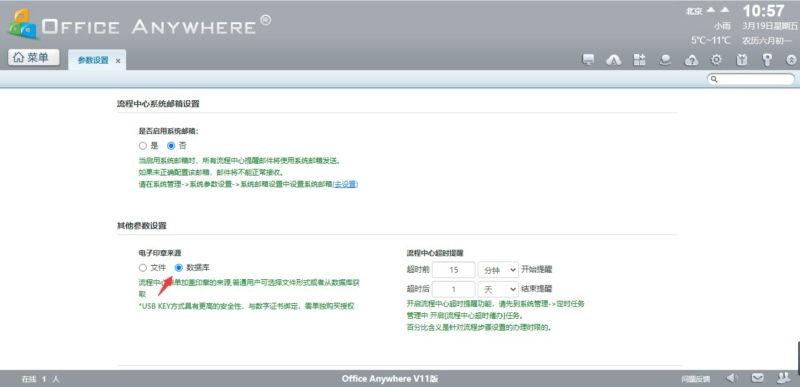Screen dimensions: 800x387
Task: Open the gear settings icon
Action: point(716,60)
